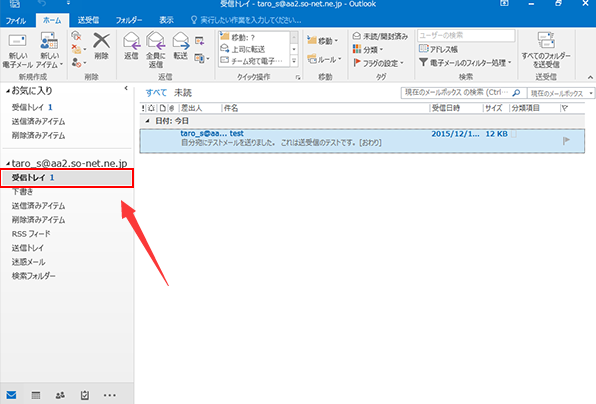Select 受信トレイ under the taro_s account
Screen dimensions: 596x404
(x=67, y=178)
